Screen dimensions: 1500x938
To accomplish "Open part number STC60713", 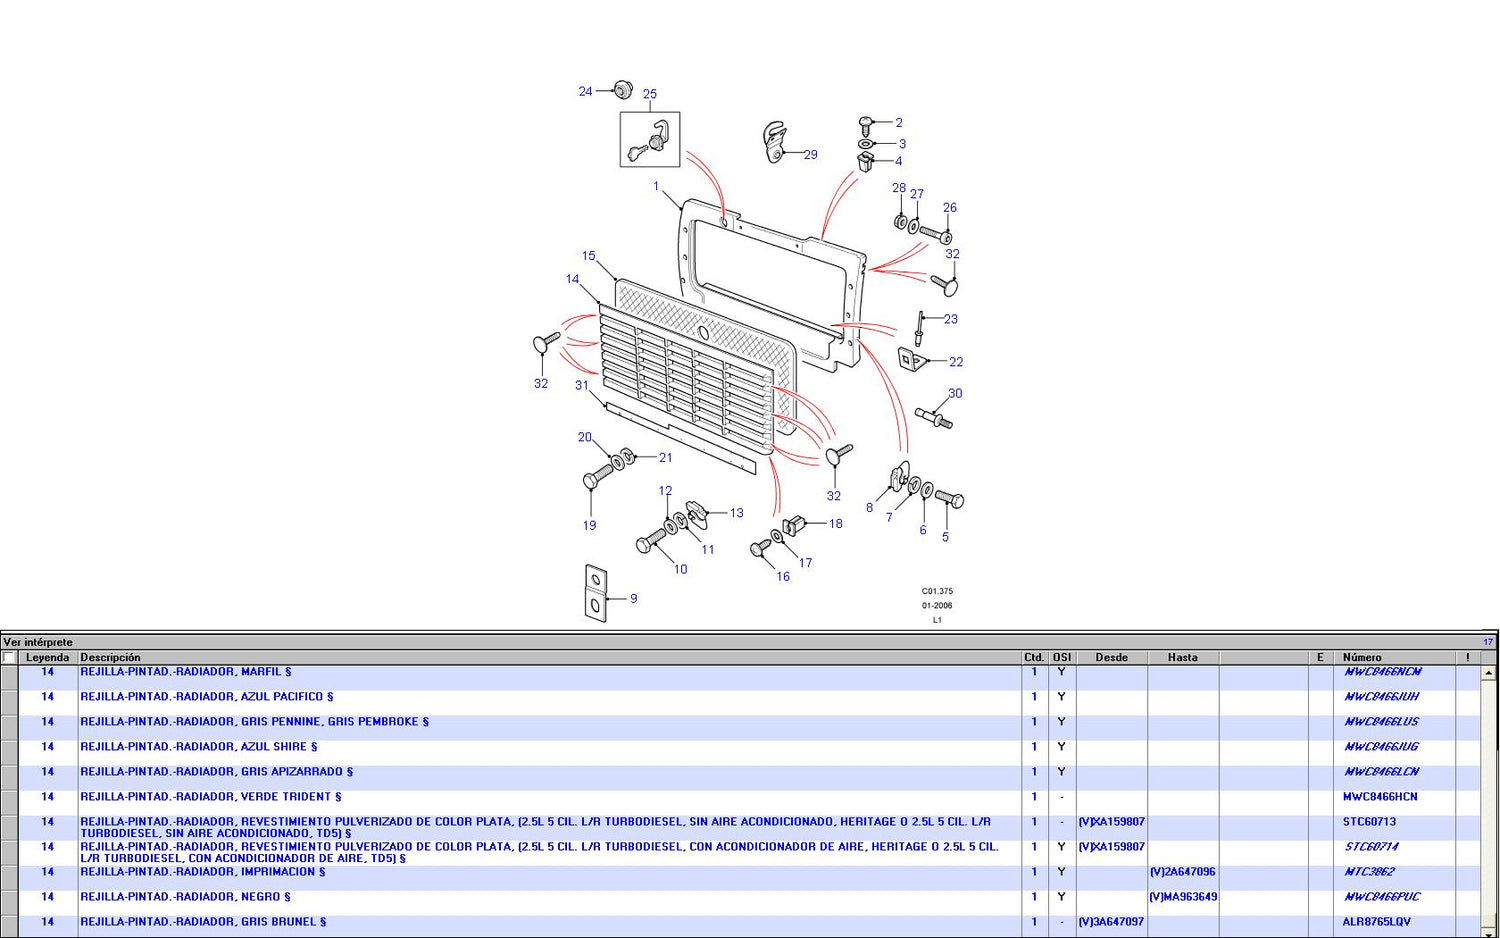I will 1369,822.
